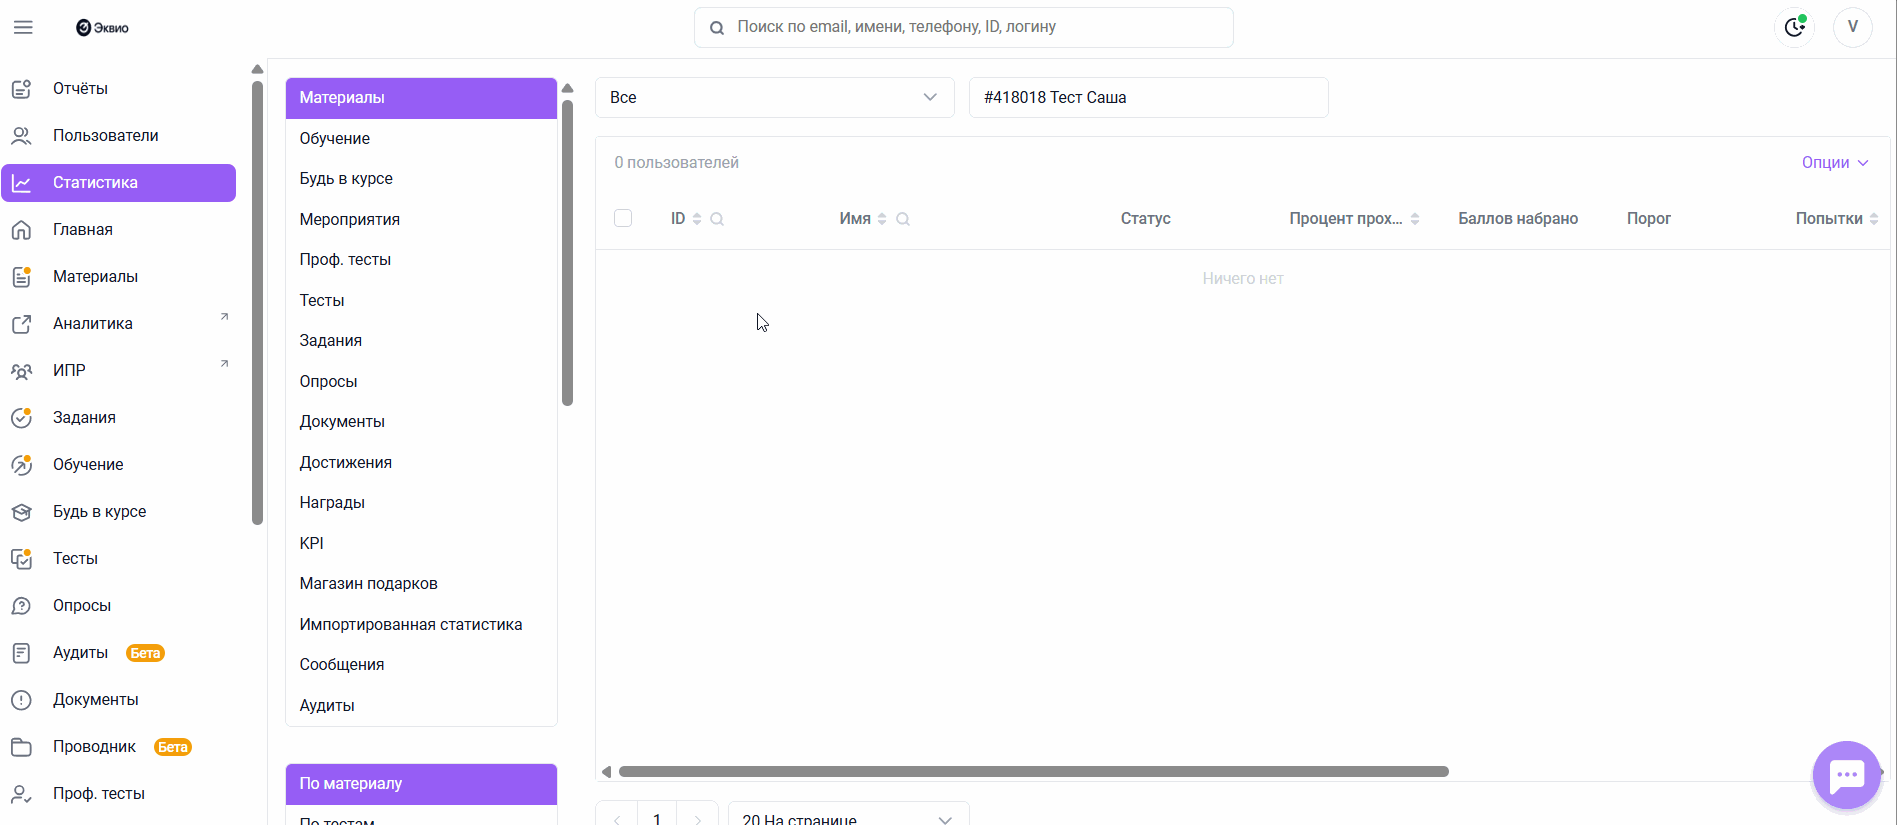The height and width of the screenshot is (825, 1897).
Task: Select Обучение in the materials list
Action: (x=421, y=139)
